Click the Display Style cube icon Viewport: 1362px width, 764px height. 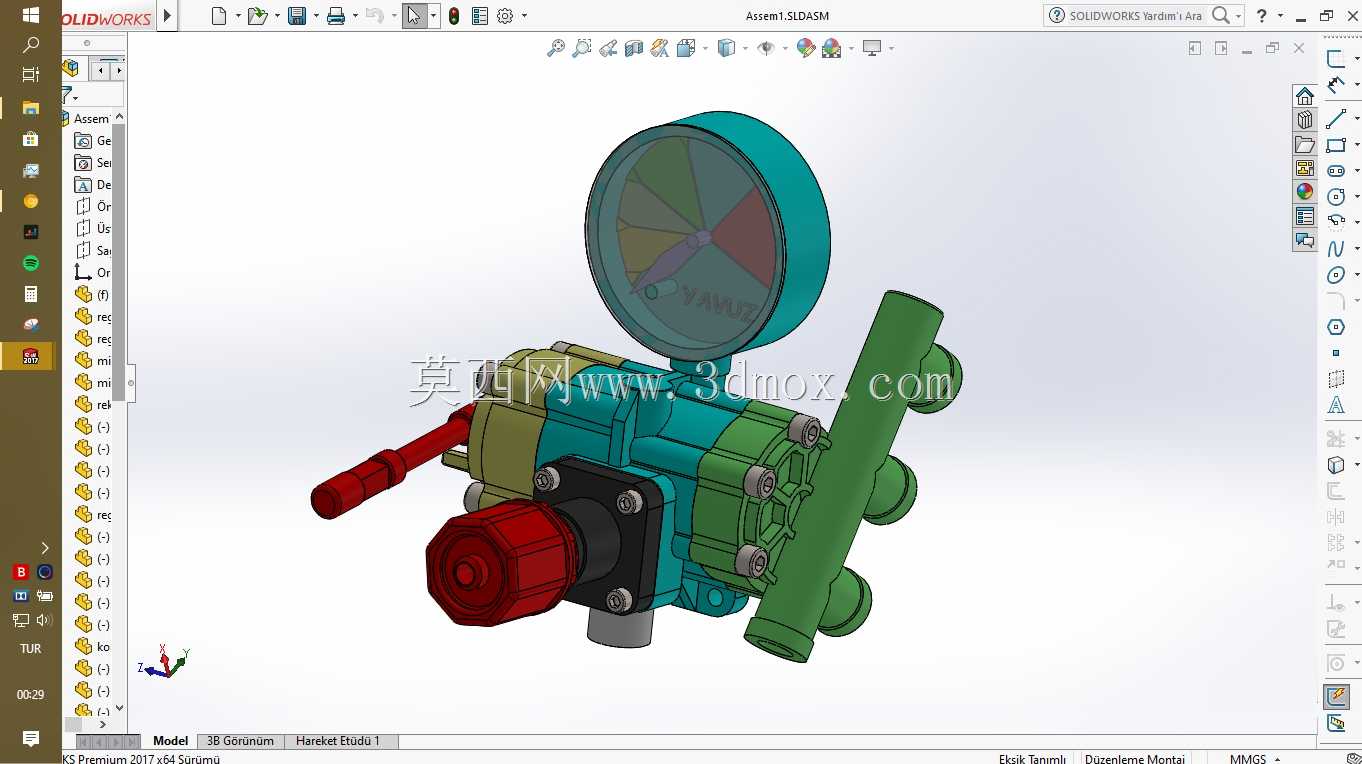point(727,48)
